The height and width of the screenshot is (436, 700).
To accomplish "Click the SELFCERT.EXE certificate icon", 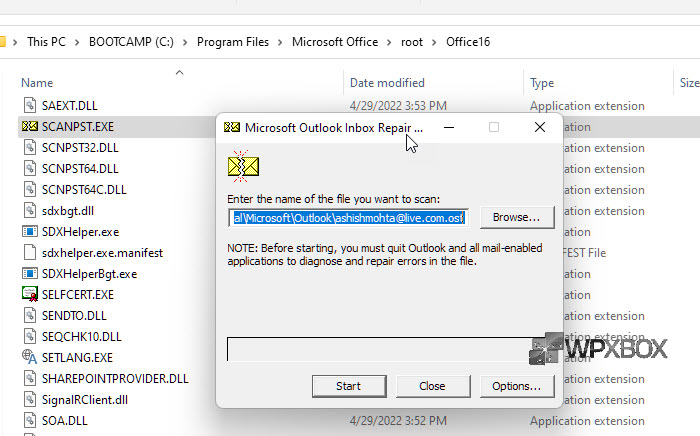I will [30, 295].
